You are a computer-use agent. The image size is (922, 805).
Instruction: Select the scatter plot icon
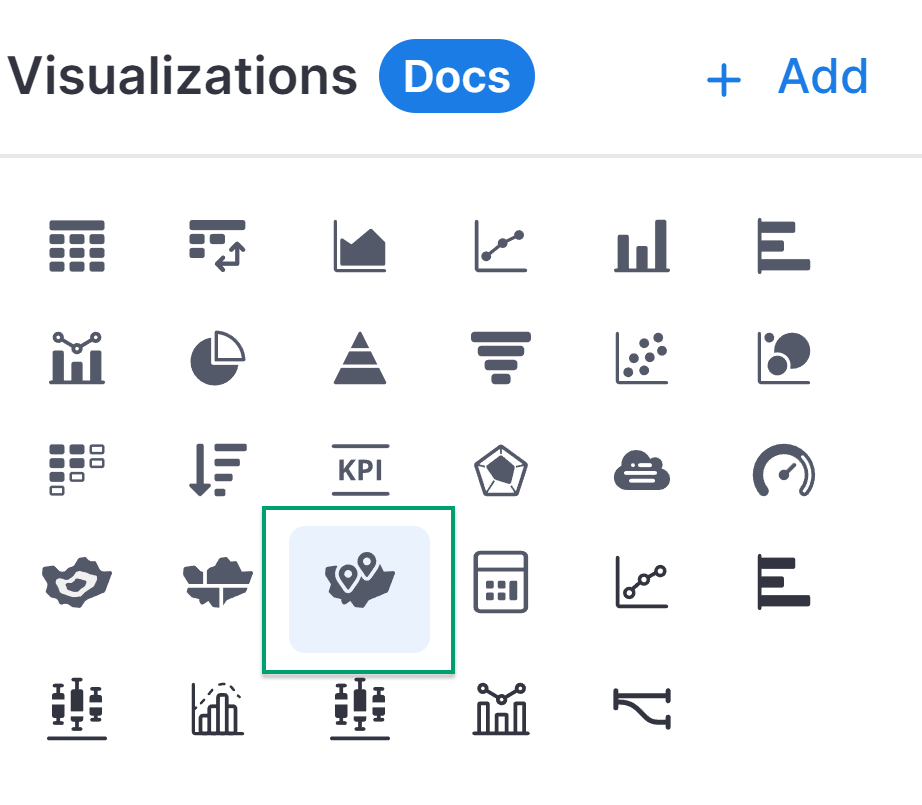tap(642, 358)
